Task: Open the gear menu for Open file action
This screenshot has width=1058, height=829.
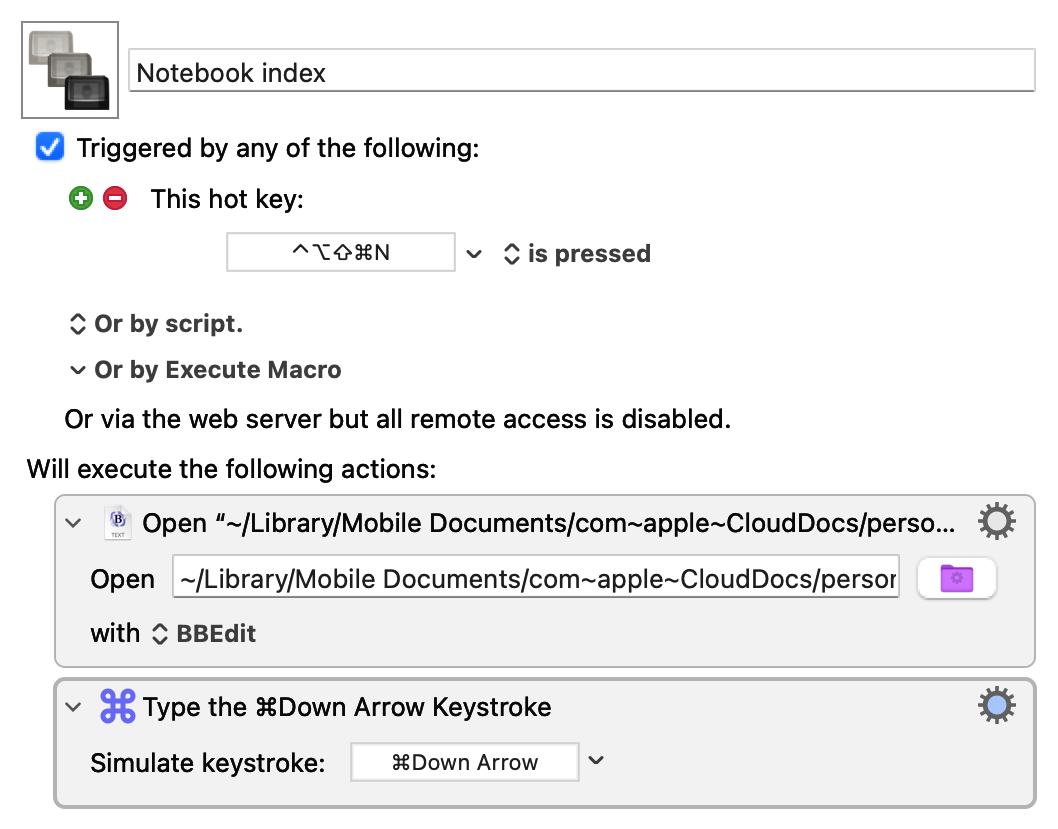Action: click(x=996, y=522)
